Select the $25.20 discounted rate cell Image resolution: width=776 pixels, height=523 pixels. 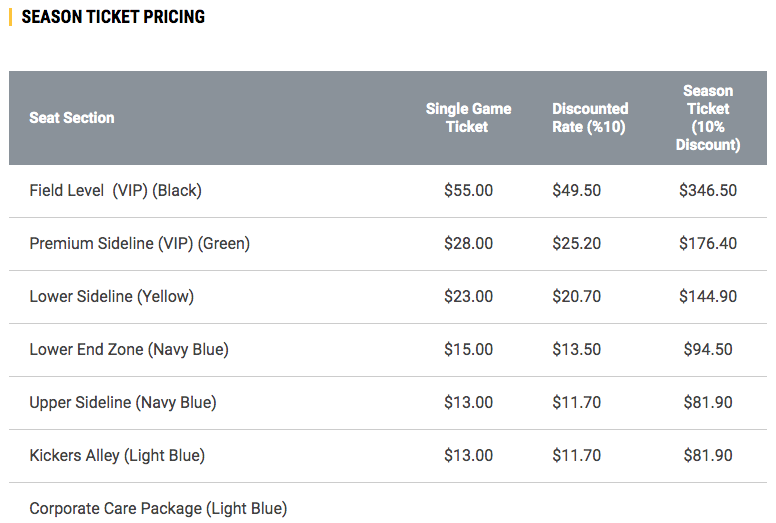[x=577, y=243]
